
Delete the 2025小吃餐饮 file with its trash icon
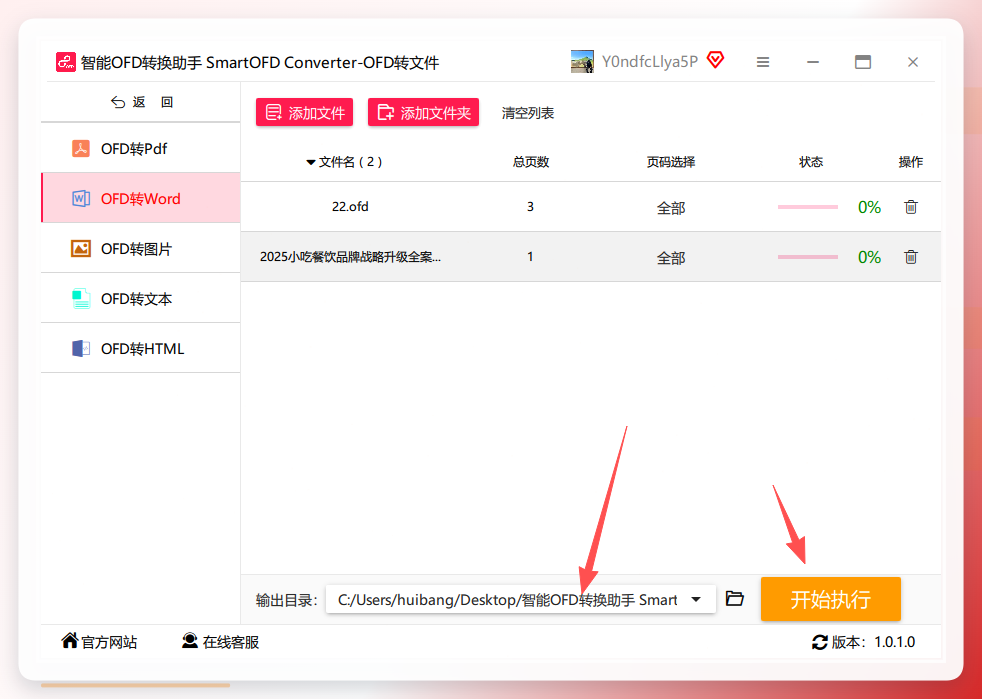point(911,257)
